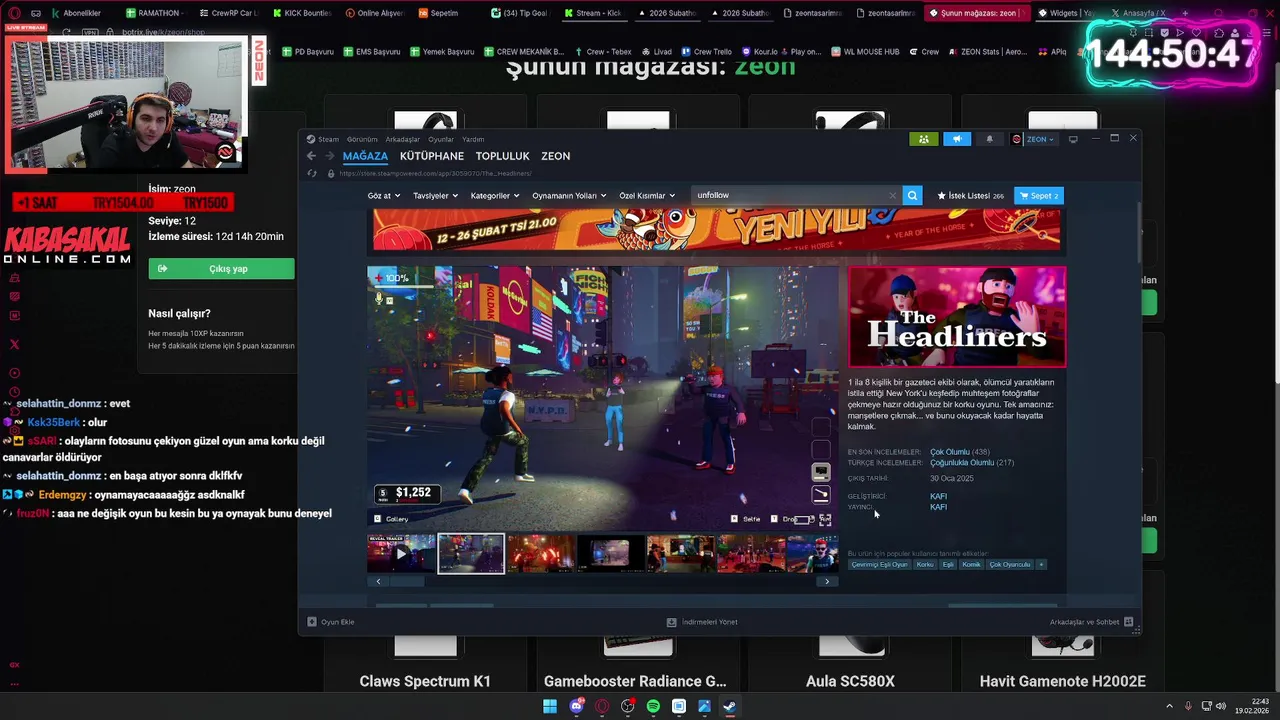Click the green Çıkış yap button
Viewport: 1280px width, 720px height.
point(221,269)
